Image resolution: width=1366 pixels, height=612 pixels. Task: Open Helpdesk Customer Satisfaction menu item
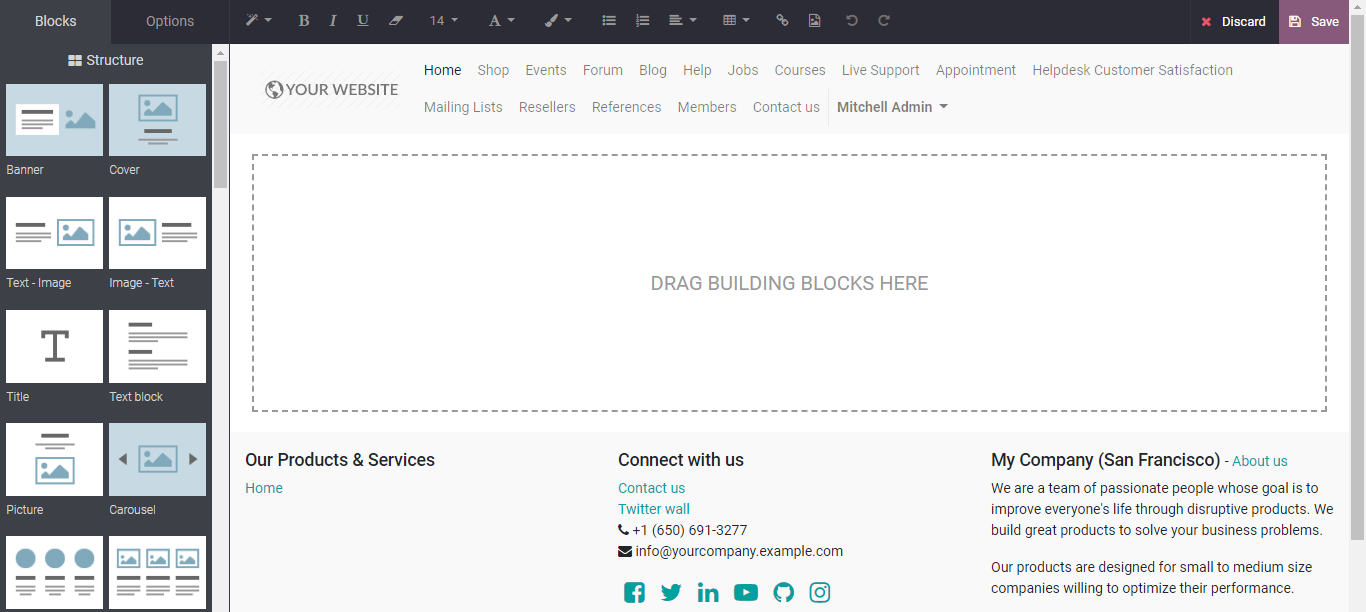coord(1133,70)
